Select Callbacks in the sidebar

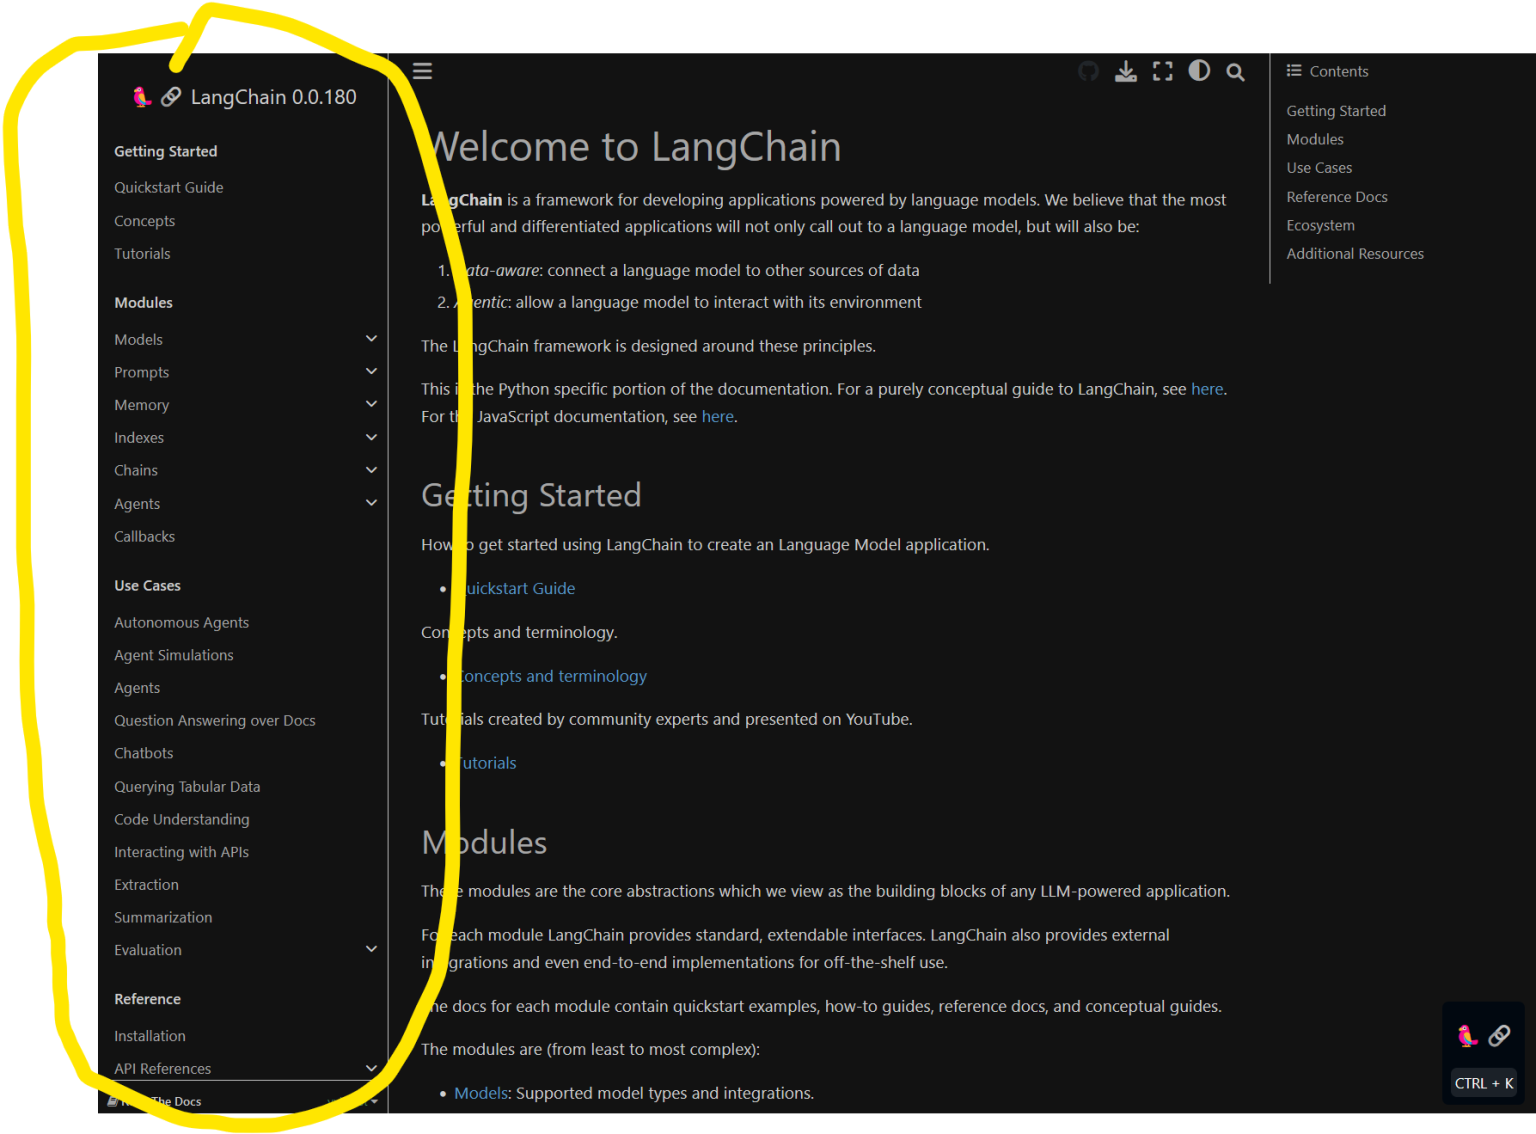144,537
